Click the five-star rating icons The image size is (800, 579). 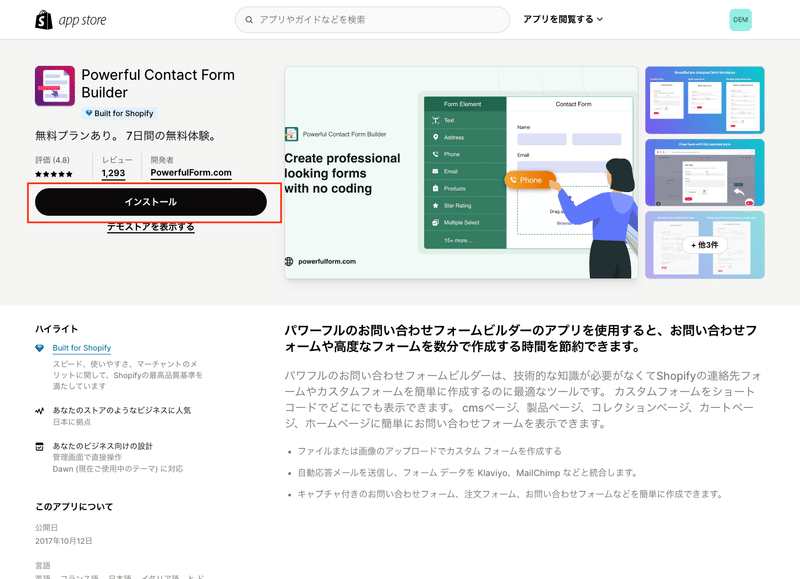coord(54,174)
